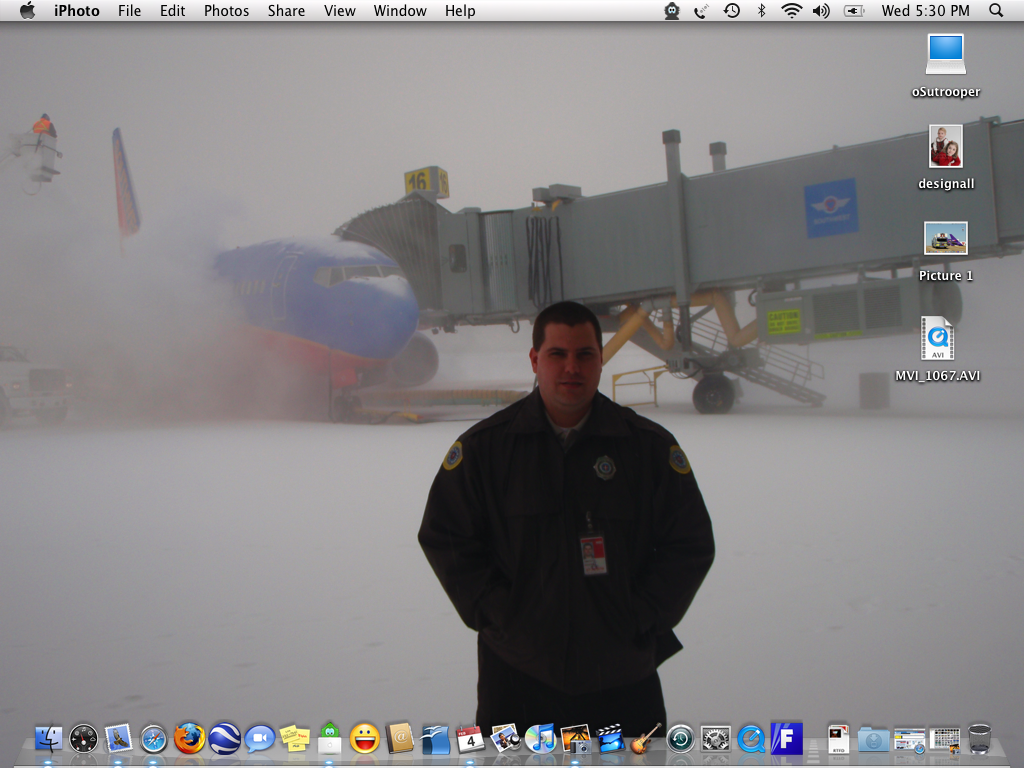Launch iTunes from the Dock
The width and height of the screenshot is (1024, 768).
tap(540, 739)
